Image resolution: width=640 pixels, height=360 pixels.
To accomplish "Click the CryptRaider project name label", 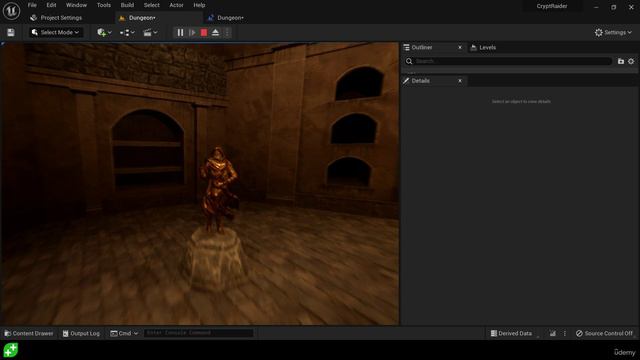I will coord(552,6).
